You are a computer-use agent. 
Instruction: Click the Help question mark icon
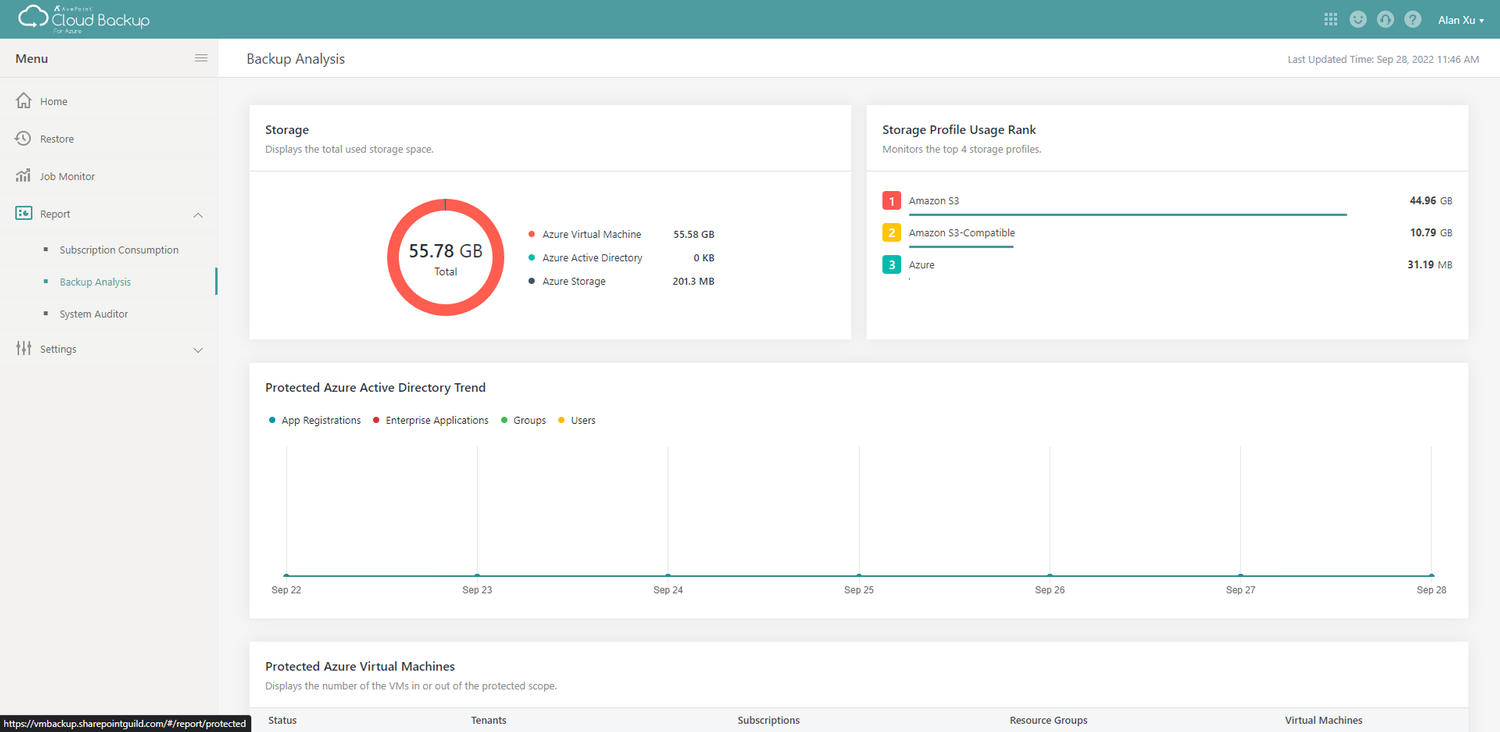1412,18
